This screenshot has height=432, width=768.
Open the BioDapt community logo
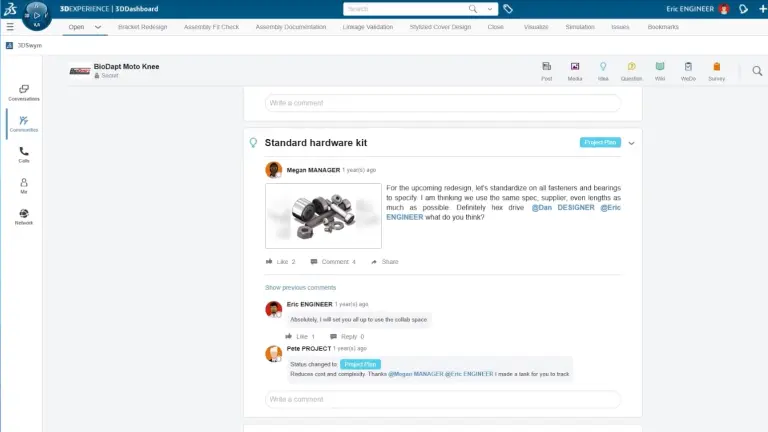[80, 71]
